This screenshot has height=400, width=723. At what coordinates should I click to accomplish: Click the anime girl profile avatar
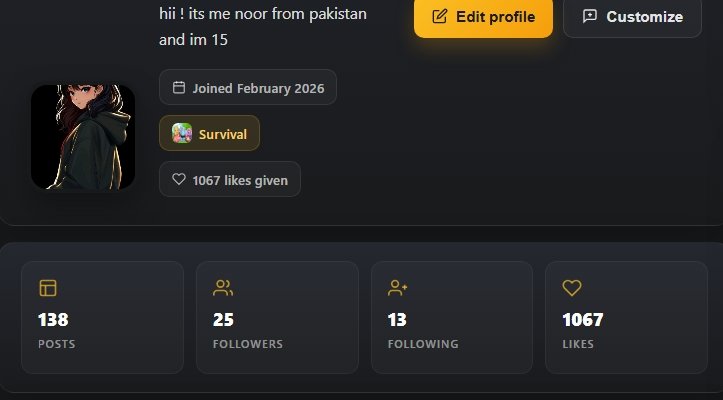(83, 137)
